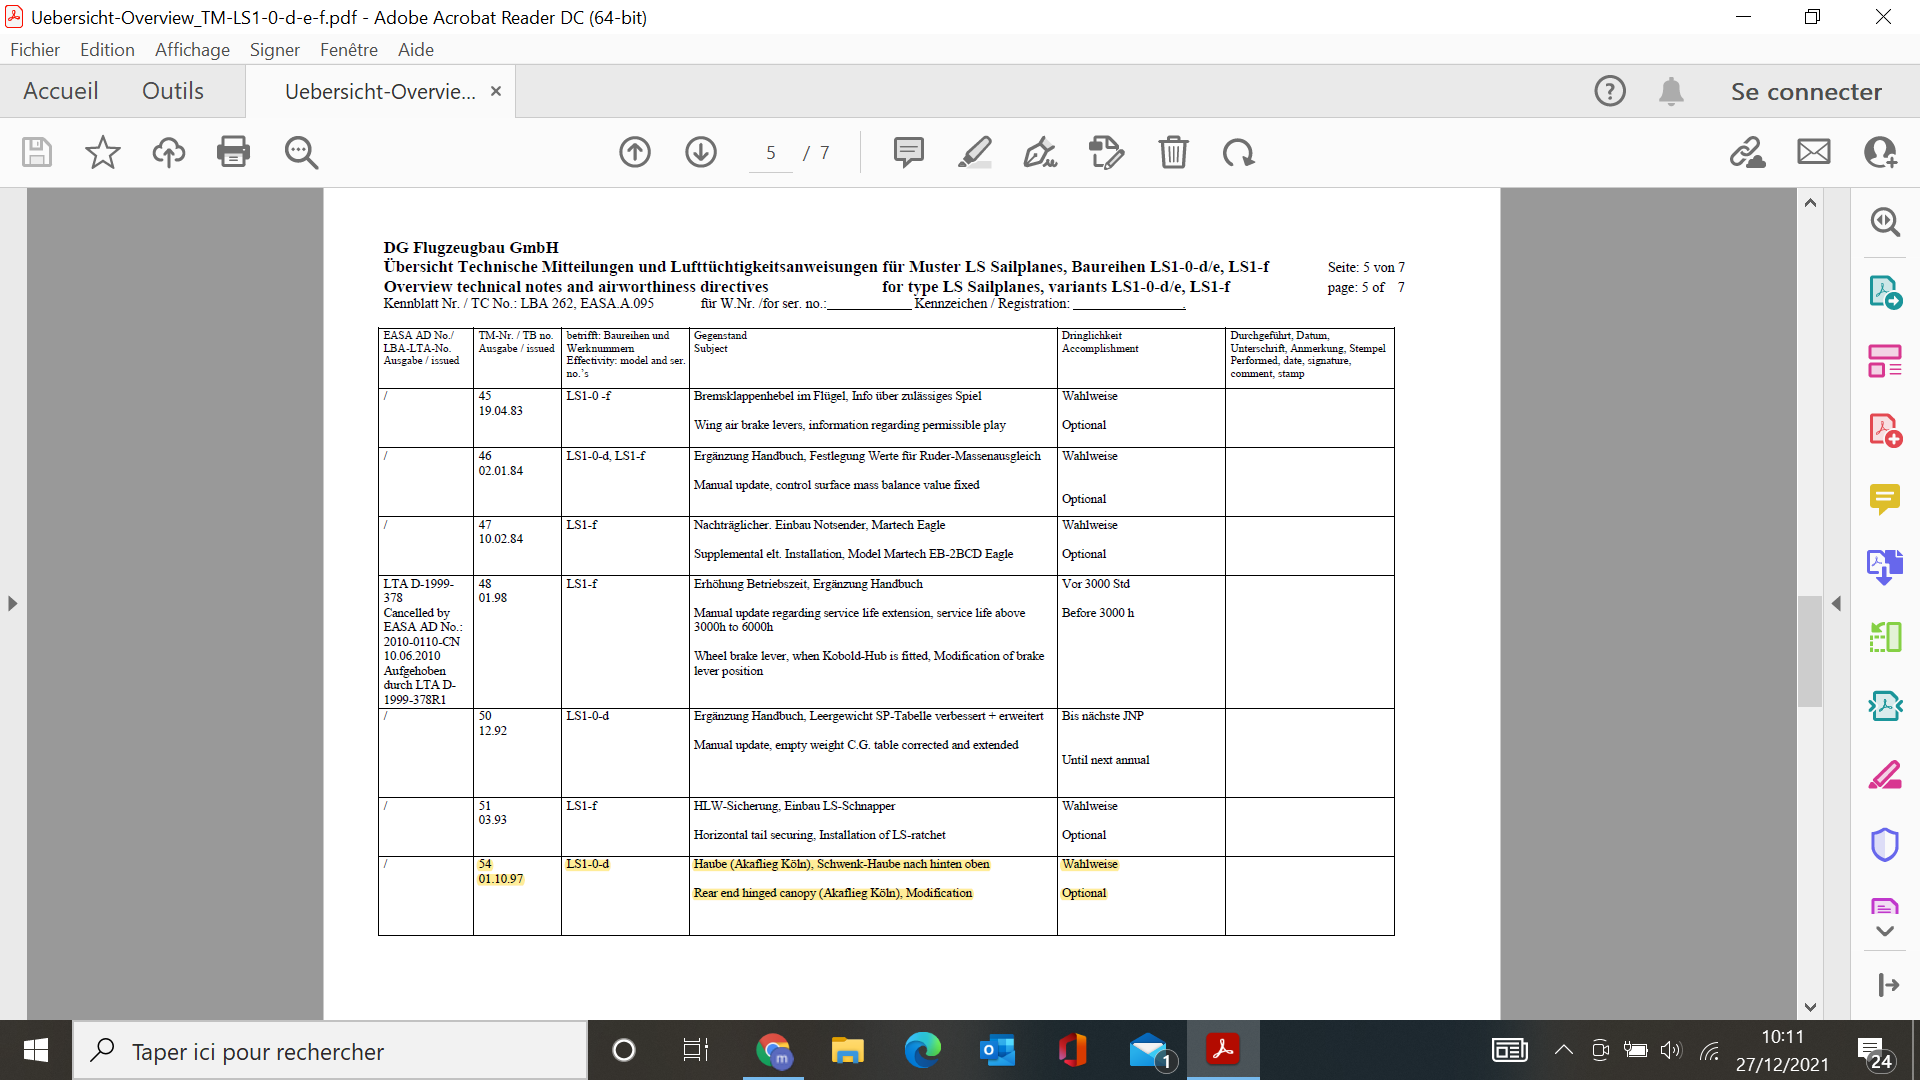Open the notifications bell
Image resolution: width=1920 pixels, height=1080 pixels.
click(1671, 91)
